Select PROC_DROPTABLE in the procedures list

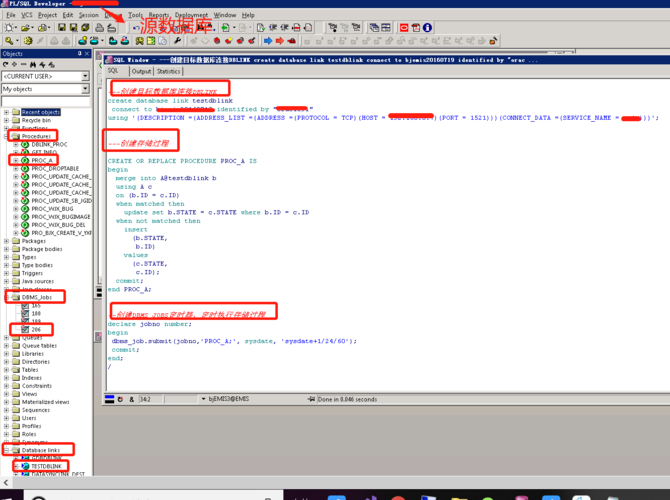(x=55, y=168)
